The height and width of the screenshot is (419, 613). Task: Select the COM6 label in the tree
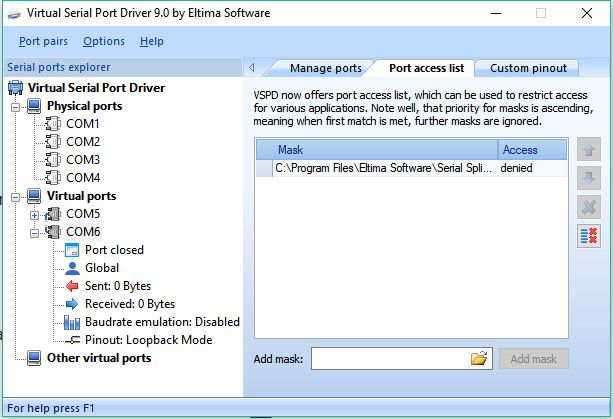coord(83,232)
